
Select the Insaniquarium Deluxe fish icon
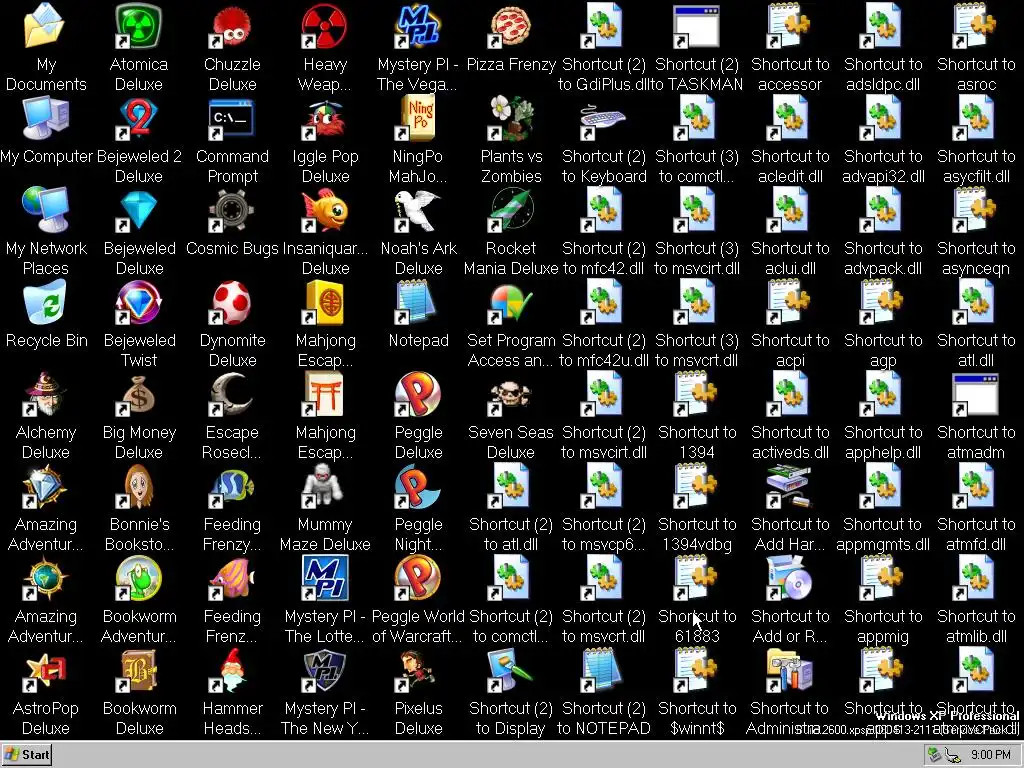[x=325, y=210]
